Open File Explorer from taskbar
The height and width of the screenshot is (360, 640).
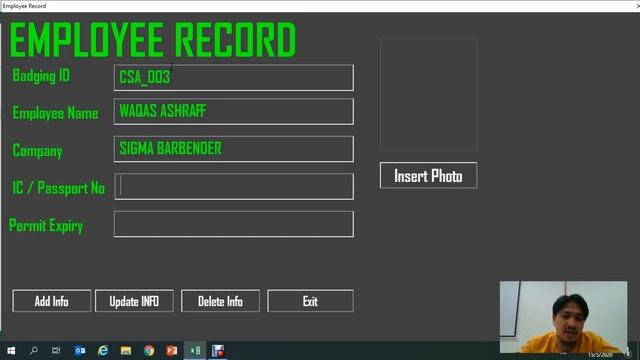tap(126, 351)
